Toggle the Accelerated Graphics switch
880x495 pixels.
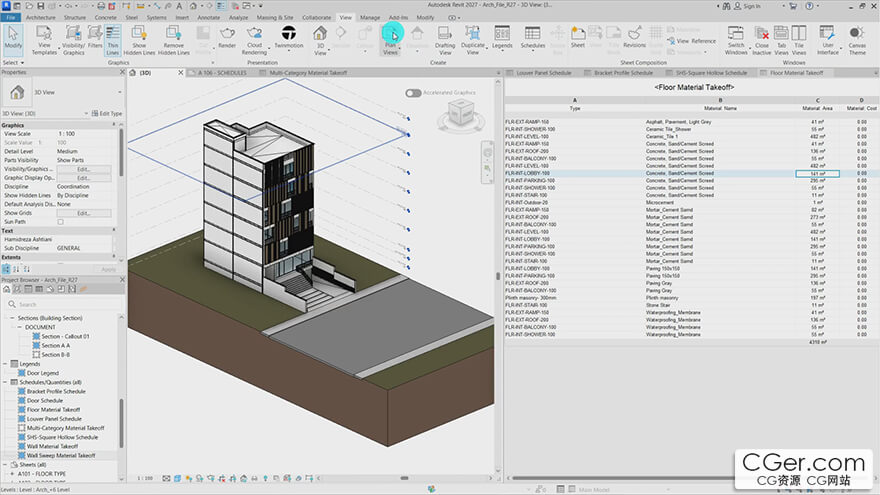coord(413,93)
